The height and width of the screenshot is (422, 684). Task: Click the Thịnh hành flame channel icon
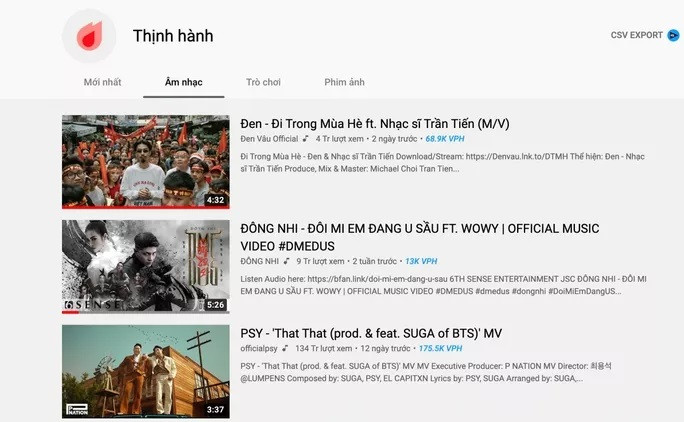click(x=89, y=36)
